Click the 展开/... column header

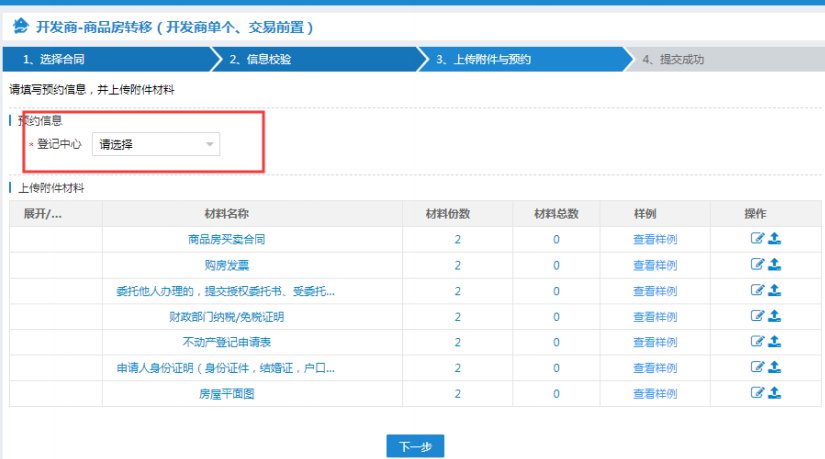click(x=56, y=214)
